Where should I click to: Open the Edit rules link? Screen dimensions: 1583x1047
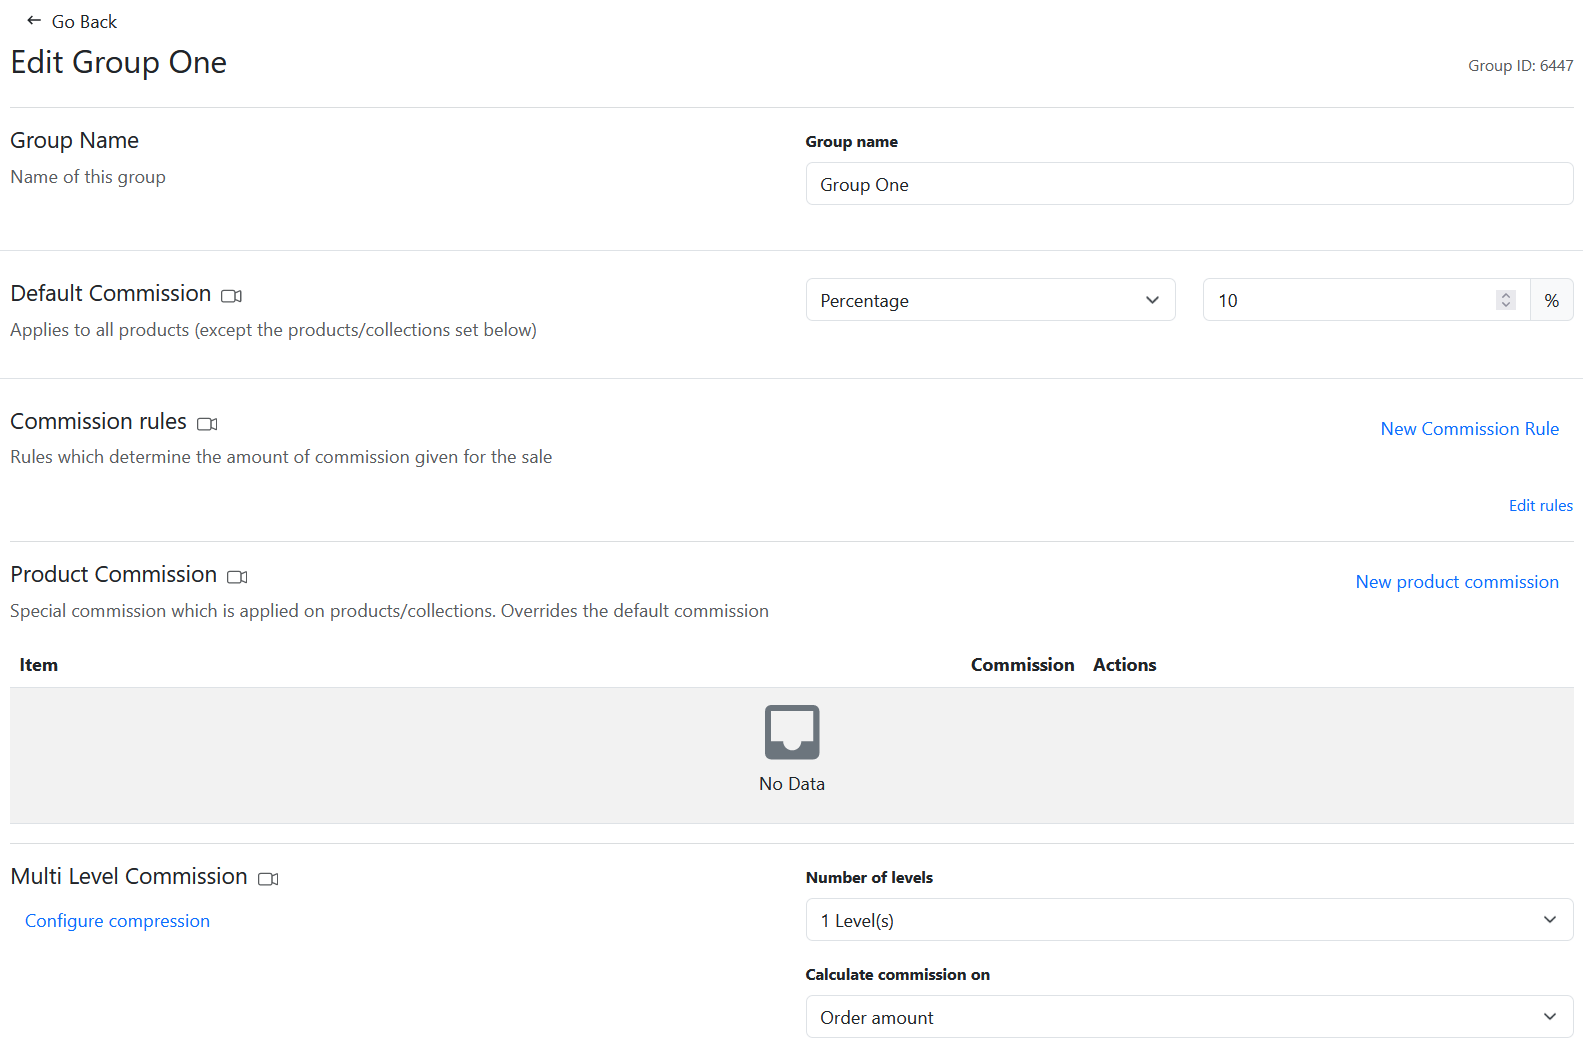pos(1540,506)
